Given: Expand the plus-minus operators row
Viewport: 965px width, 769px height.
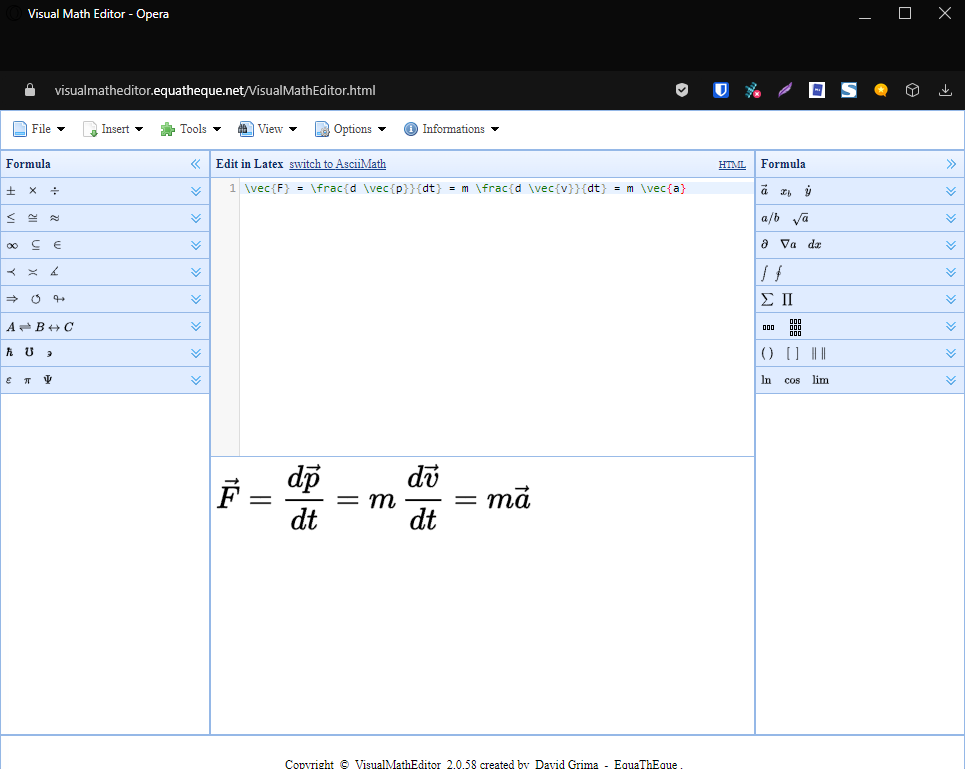Looking at the screenshot, I should pos(196,191).
